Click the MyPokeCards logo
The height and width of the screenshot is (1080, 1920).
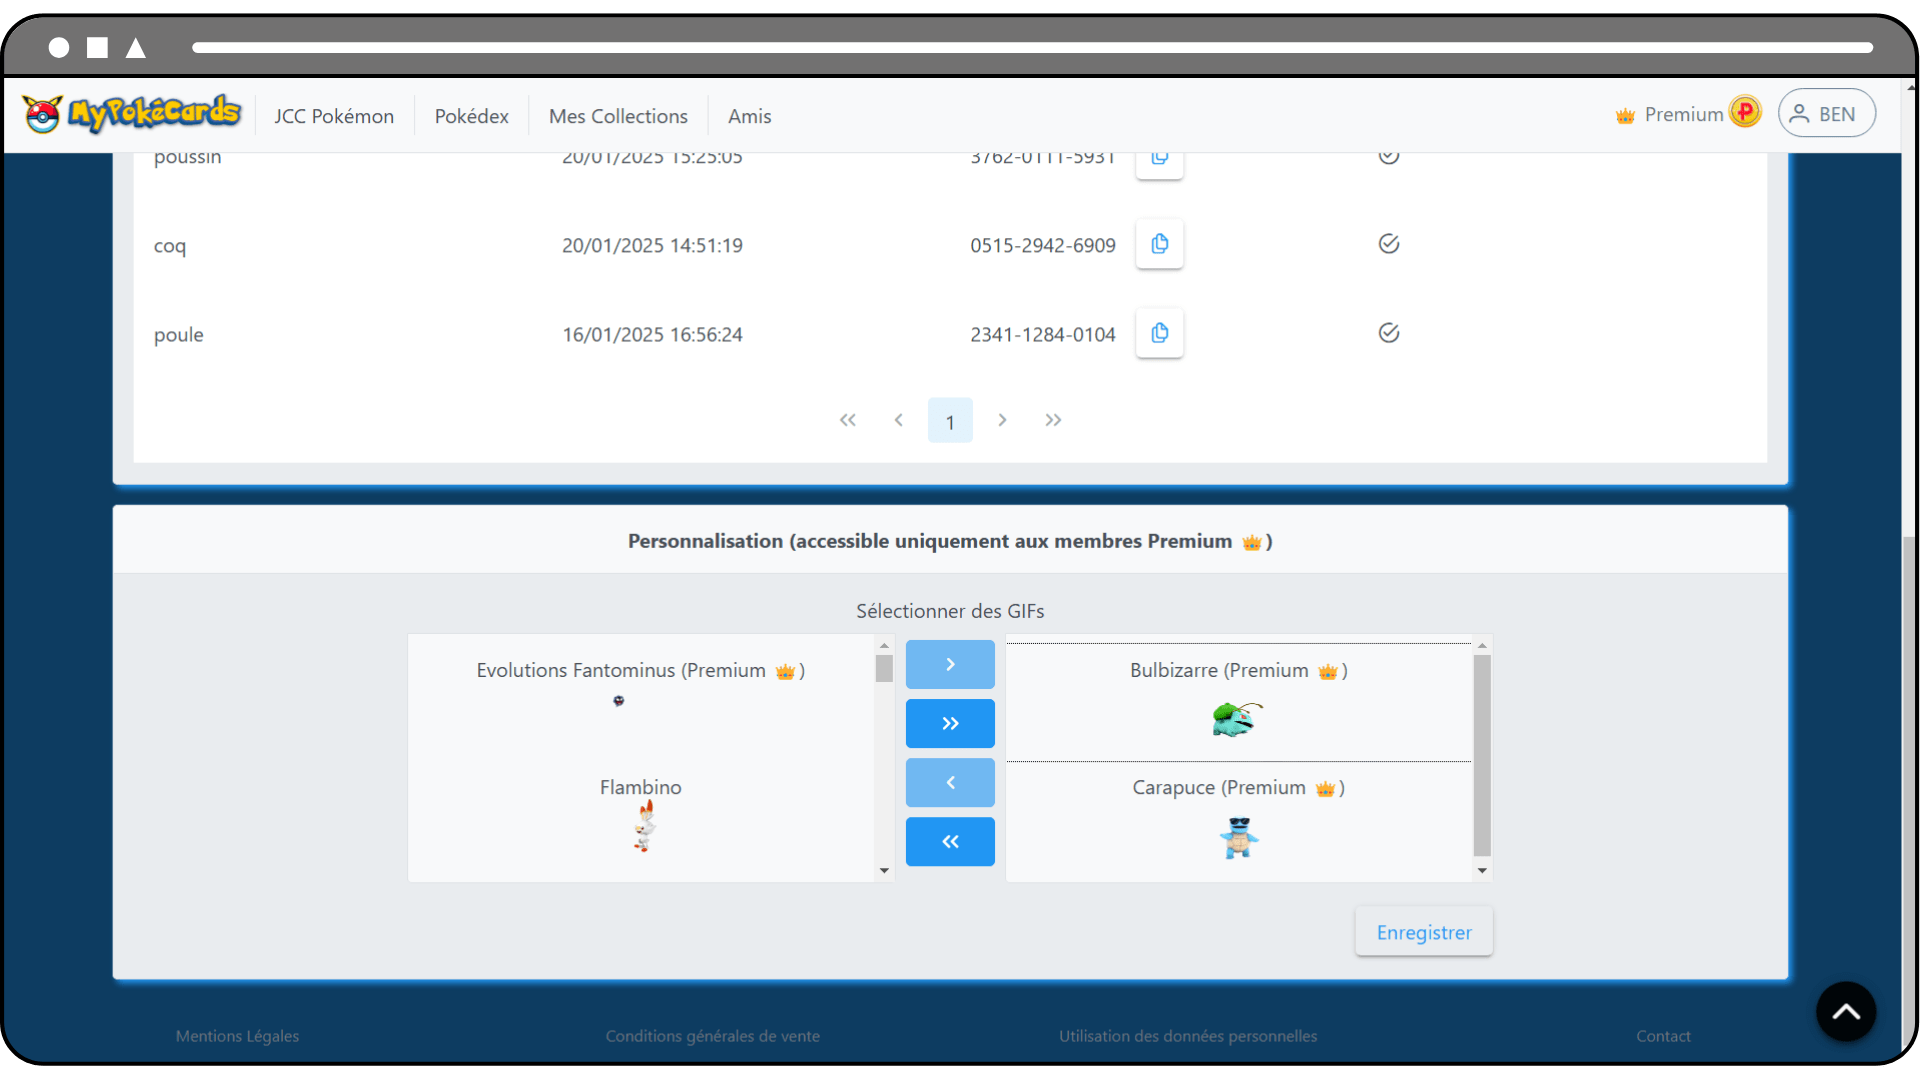[x=132, y=114]
